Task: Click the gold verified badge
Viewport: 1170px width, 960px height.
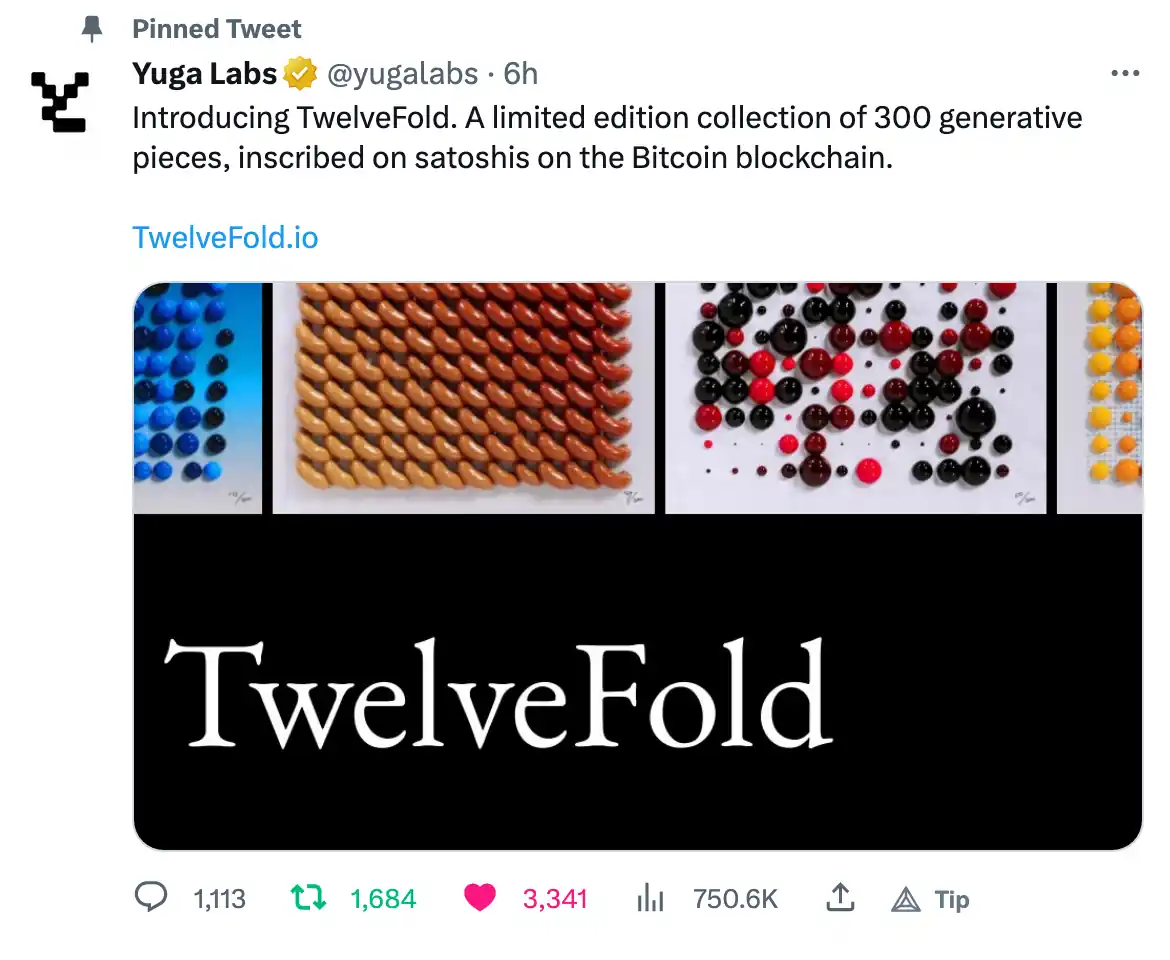Action: coord(300,74)
